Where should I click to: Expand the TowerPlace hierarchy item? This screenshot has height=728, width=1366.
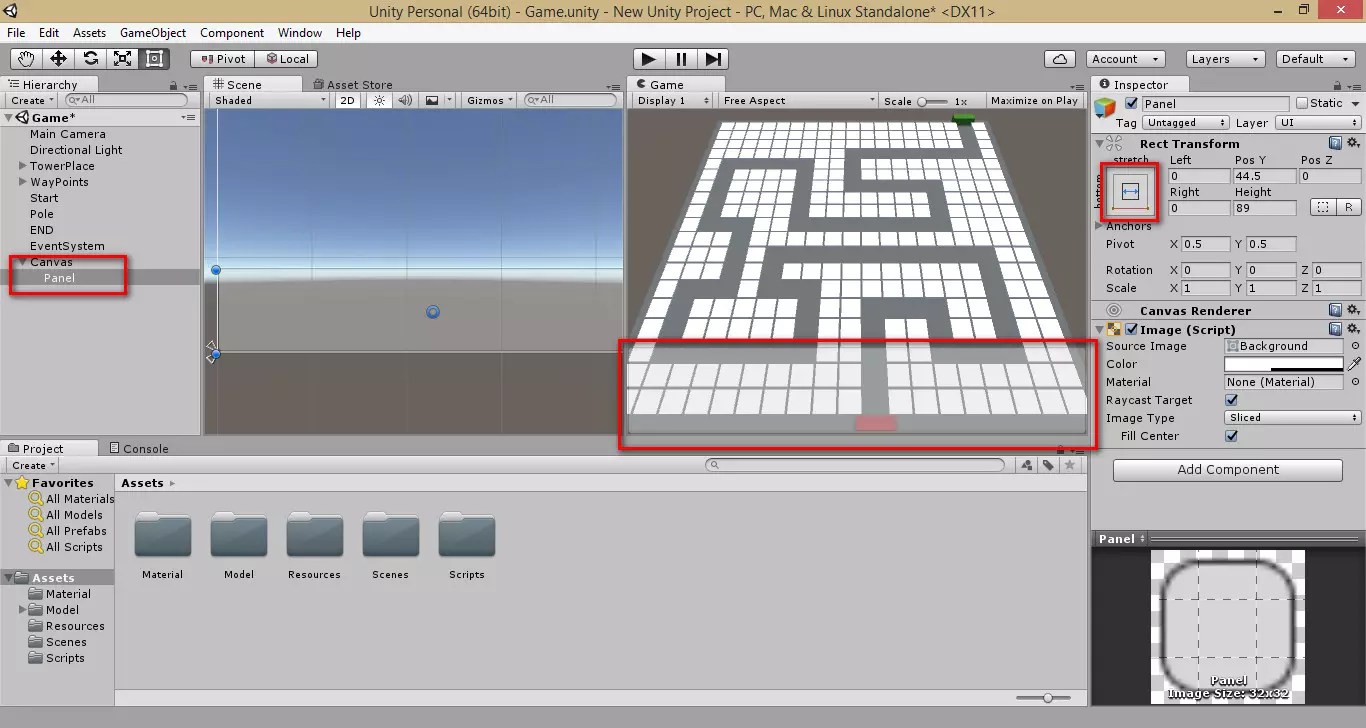tap(22, 166)
